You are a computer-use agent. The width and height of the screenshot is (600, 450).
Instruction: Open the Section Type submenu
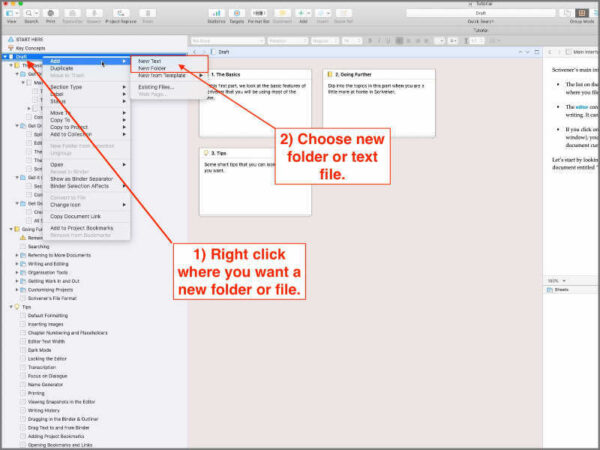click(87, 87)
